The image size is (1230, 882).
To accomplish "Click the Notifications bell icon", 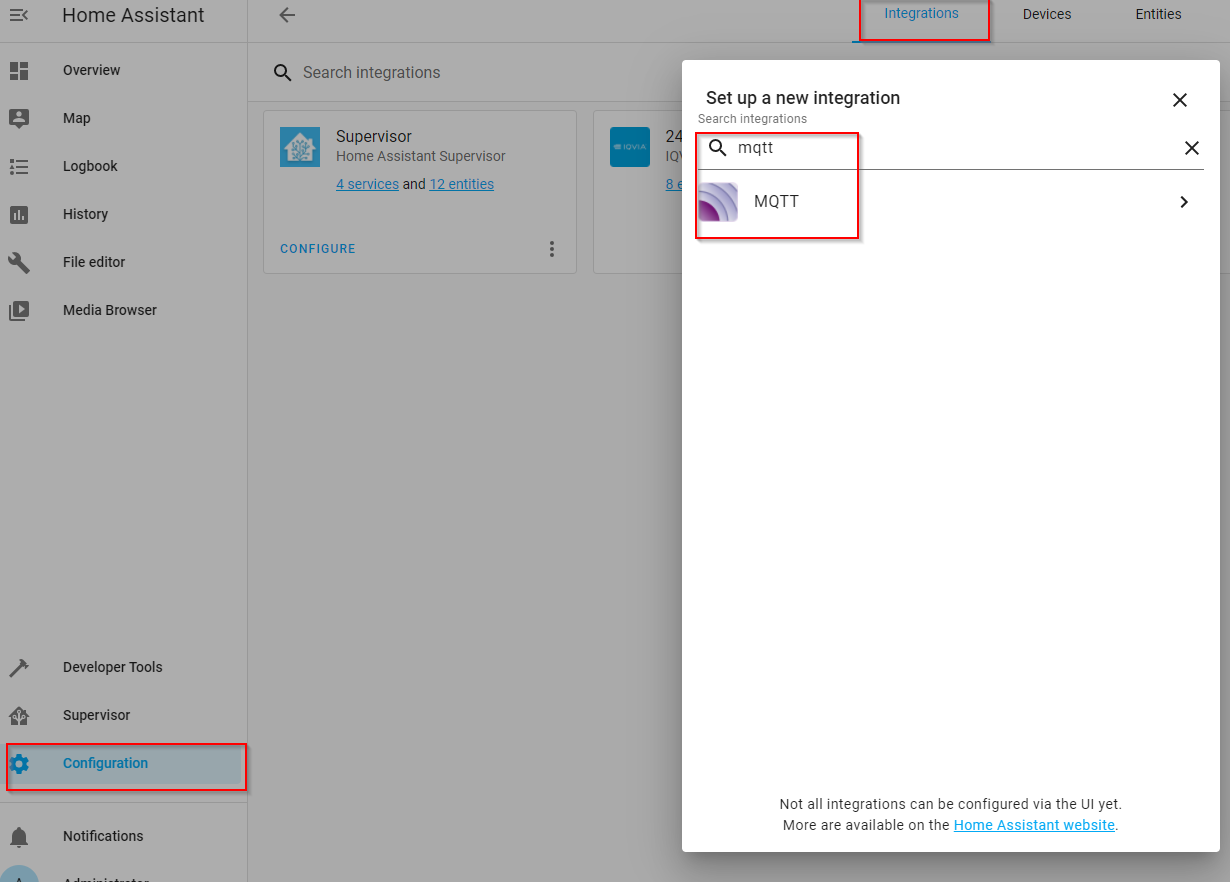I will (19, 836).
